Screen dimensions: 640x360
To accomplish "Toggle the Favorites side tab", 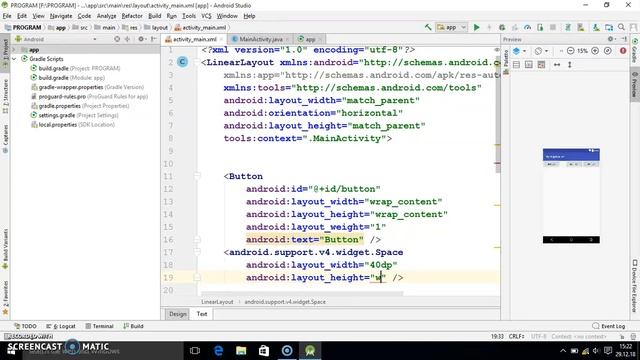I will 5,298.
